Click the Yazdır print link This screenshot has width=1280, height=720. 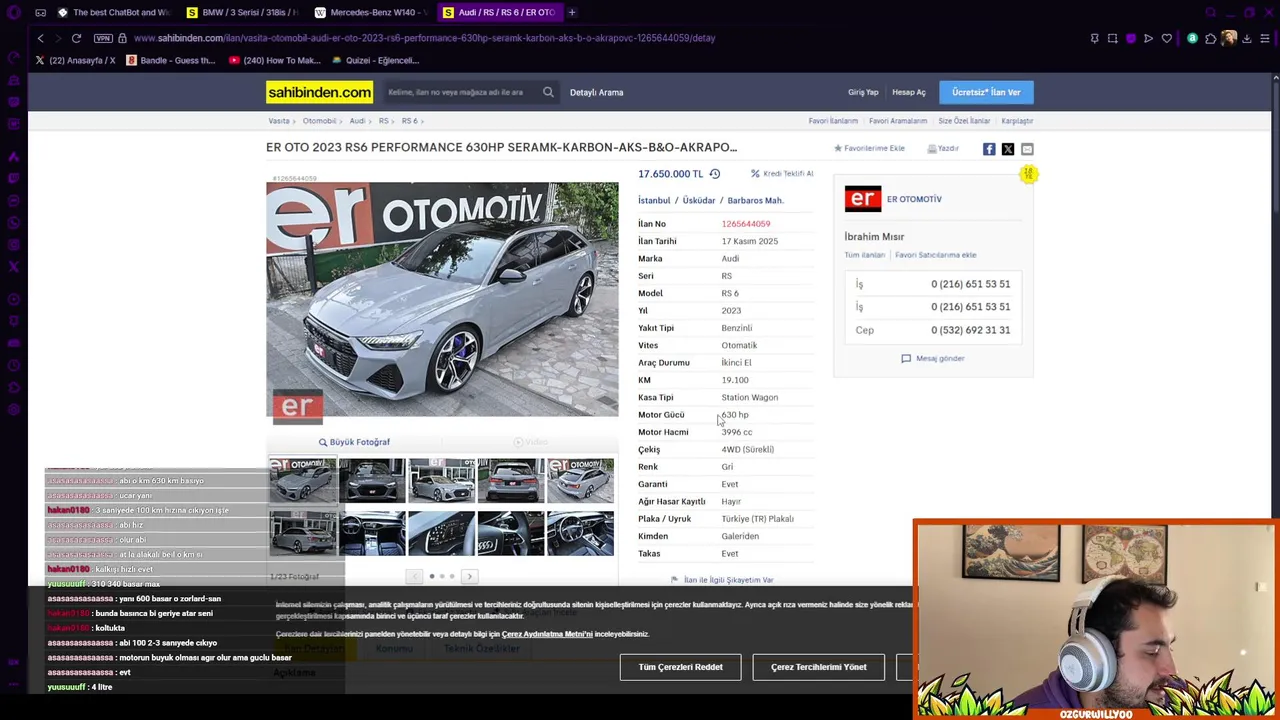(942, 148)
